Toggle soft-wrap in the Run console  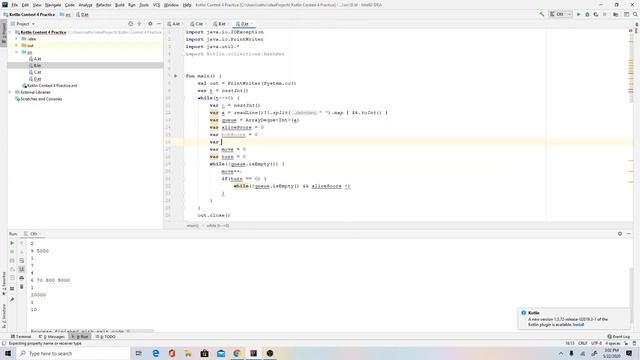(x=22, y=260)
